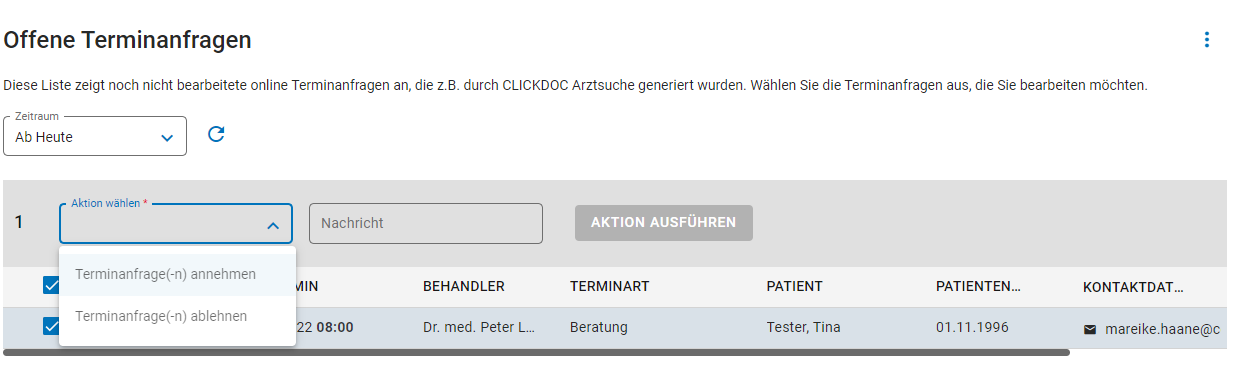Select the Dr. med. Peter L… cell

479,327
